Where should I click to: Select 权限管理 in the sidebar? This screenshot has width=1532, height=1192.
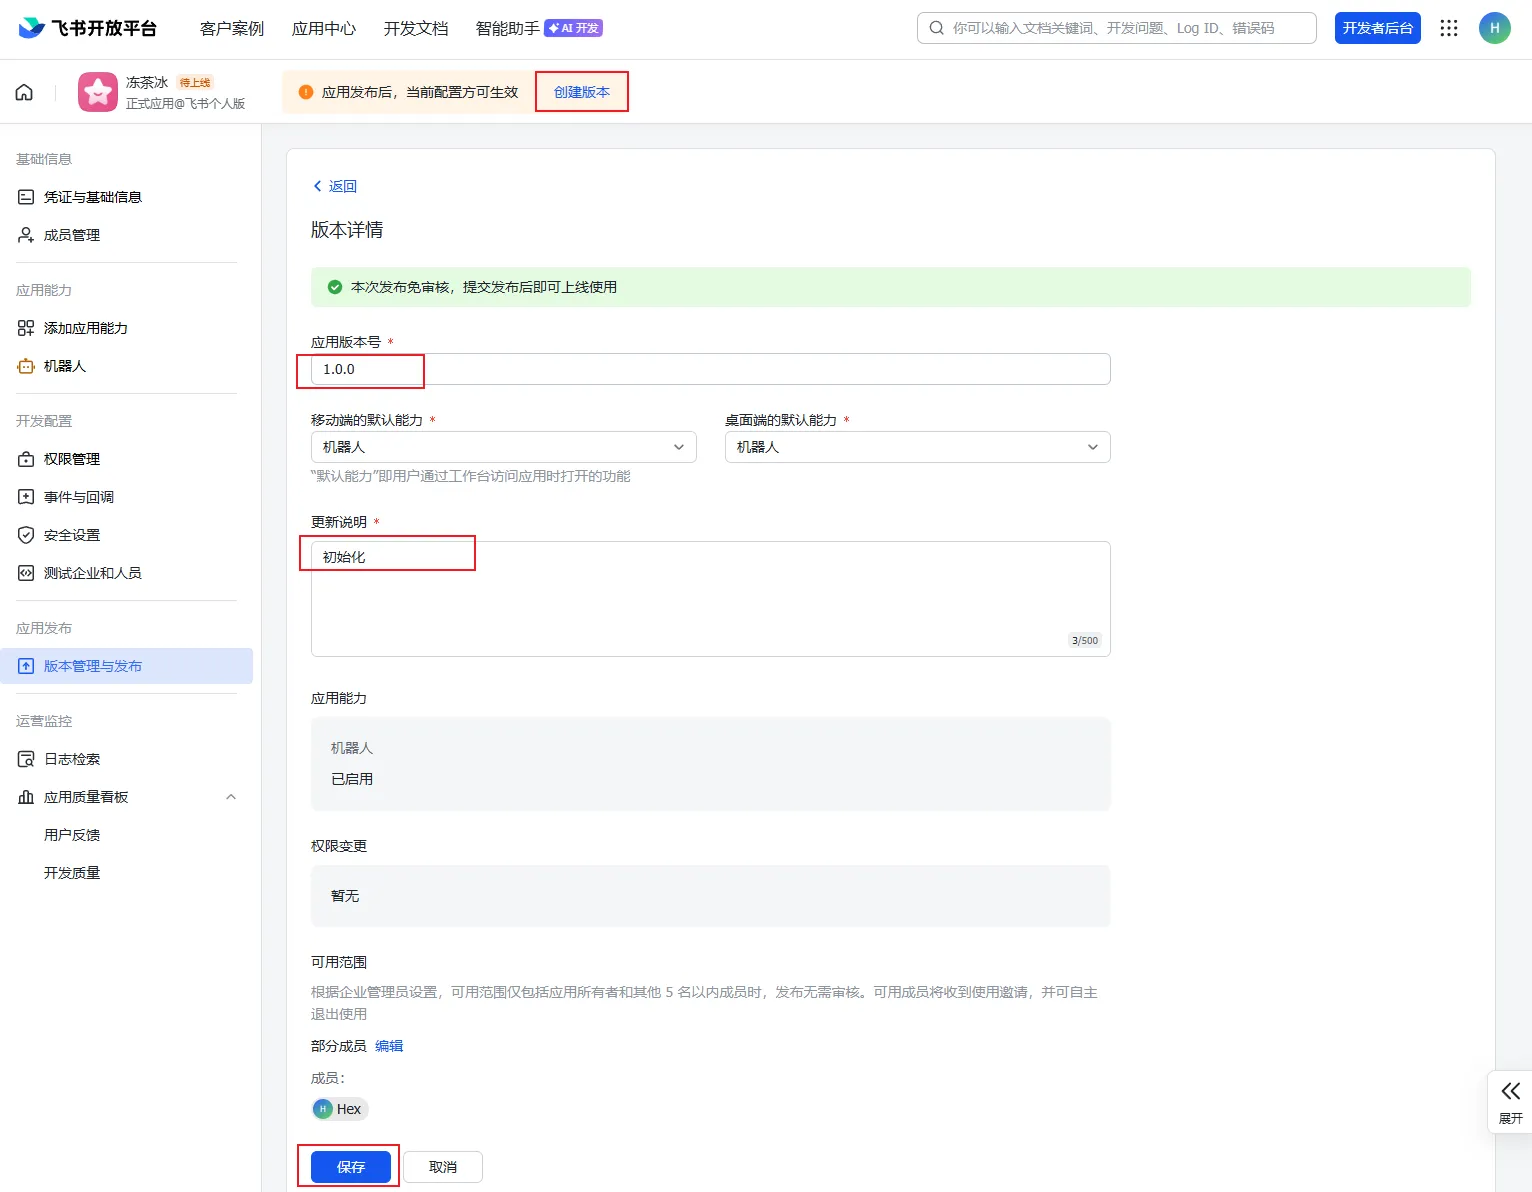(72, 459)
